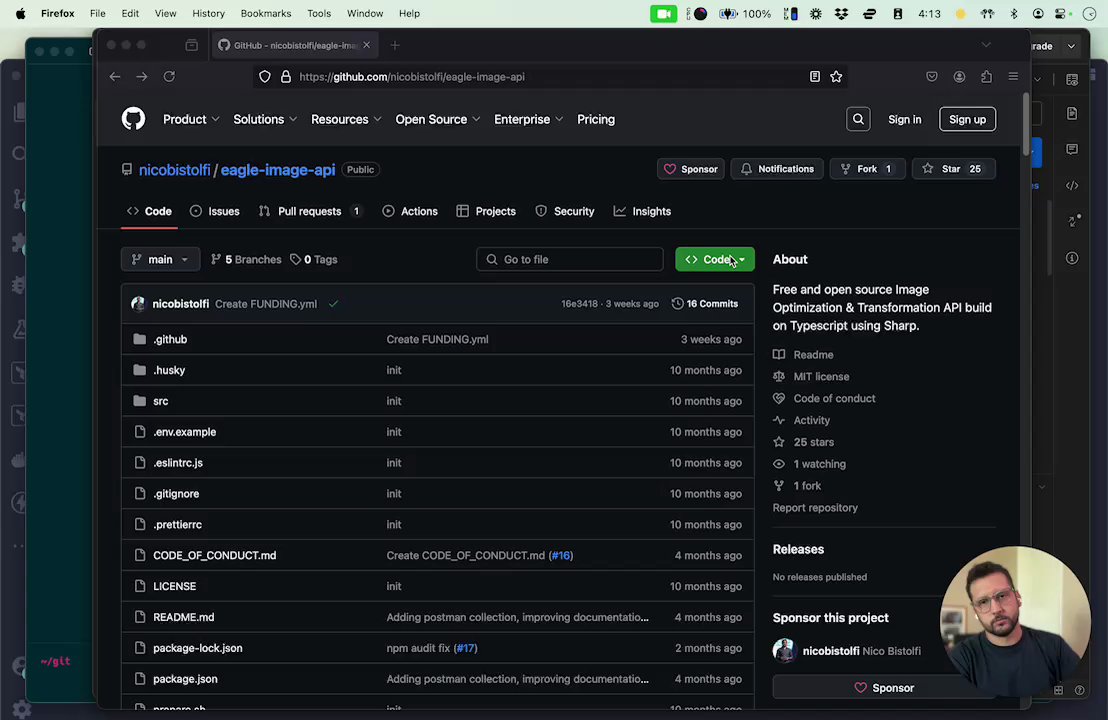This screenshot has width=1108, height=720.
Task: Open CODE_OF_CONDUCT.md file
Action: coord(215,555)
